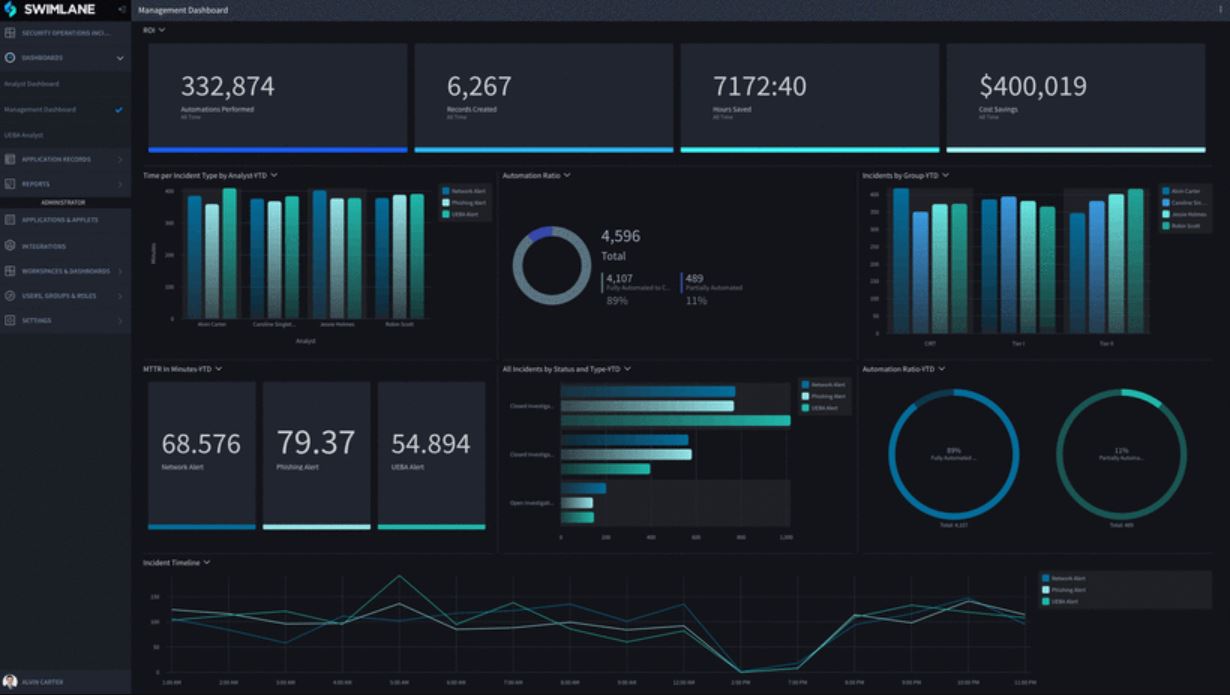Click the Cost Savings $400,019 card
This screenshot has height=695, width=1230.
click(1076, 97)
